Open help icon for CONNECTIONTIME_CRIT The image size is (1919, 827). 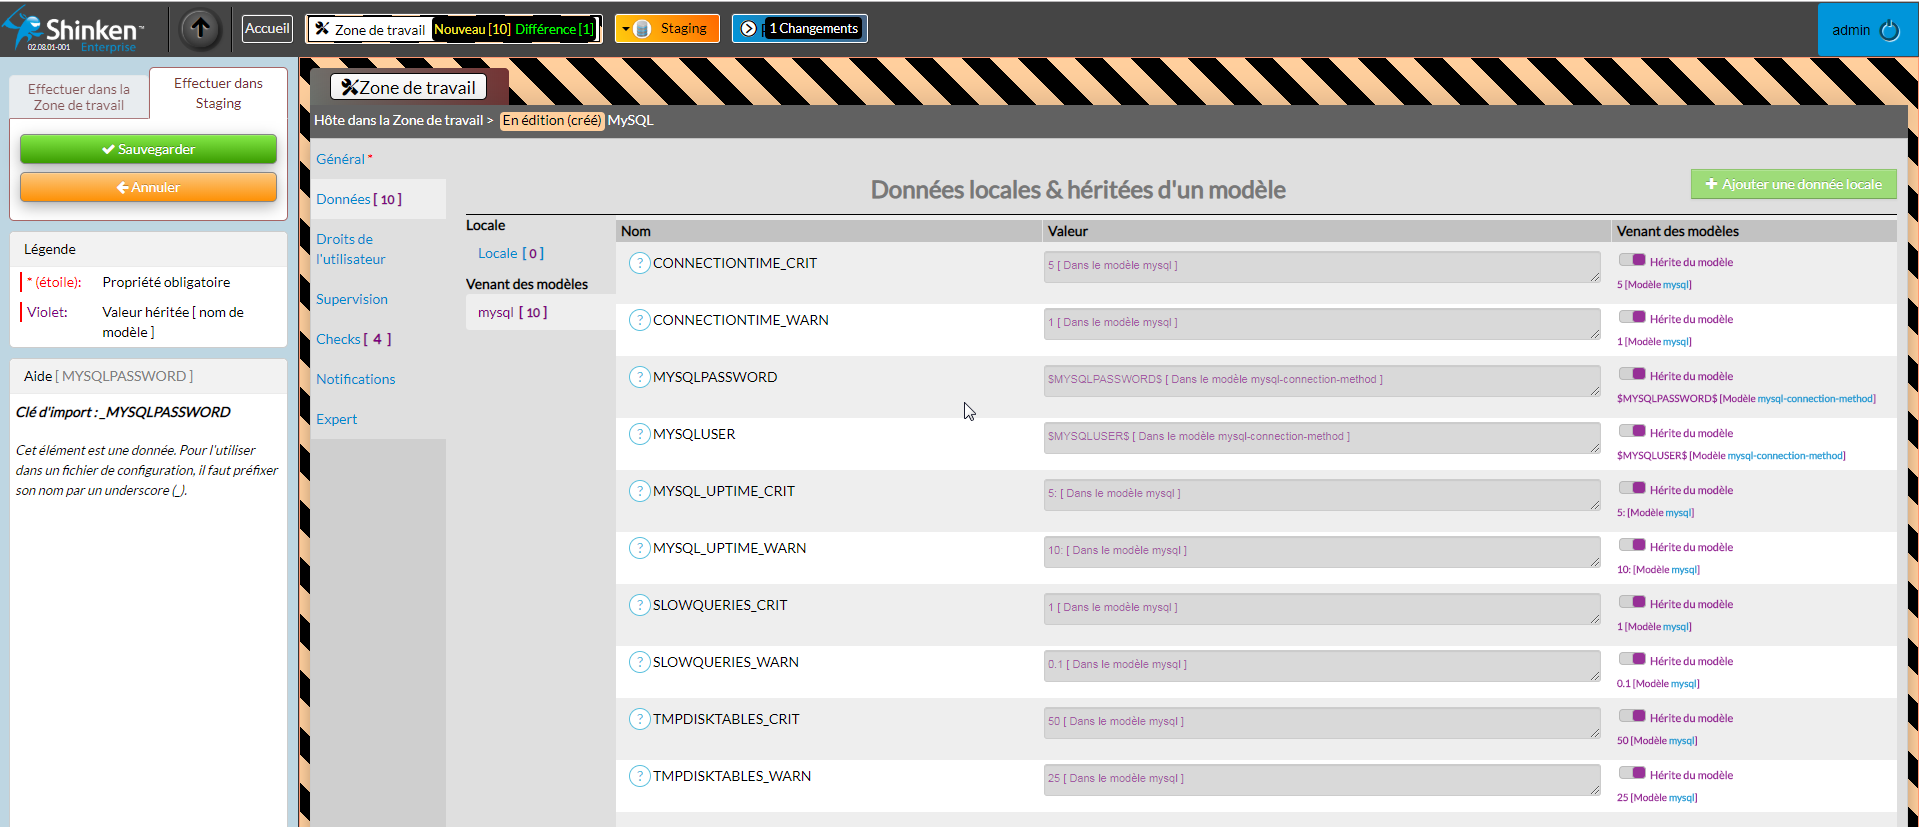[639, 263]
